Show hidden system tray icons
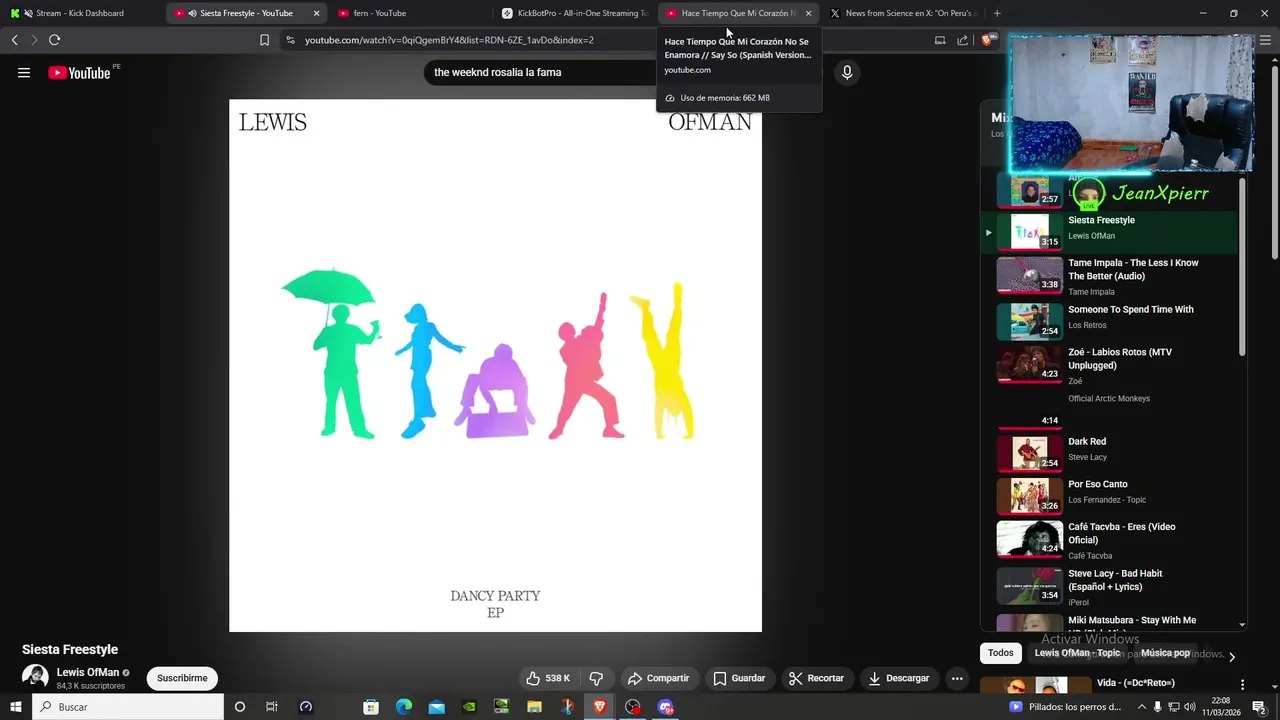 pos(1143,707)
